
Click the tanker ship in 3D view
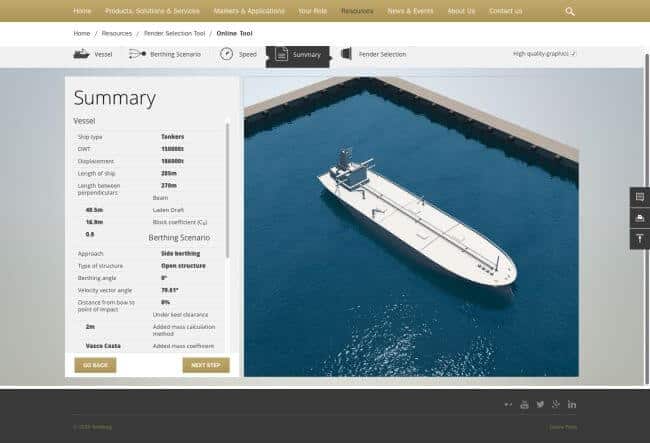[x=420, y=220]
